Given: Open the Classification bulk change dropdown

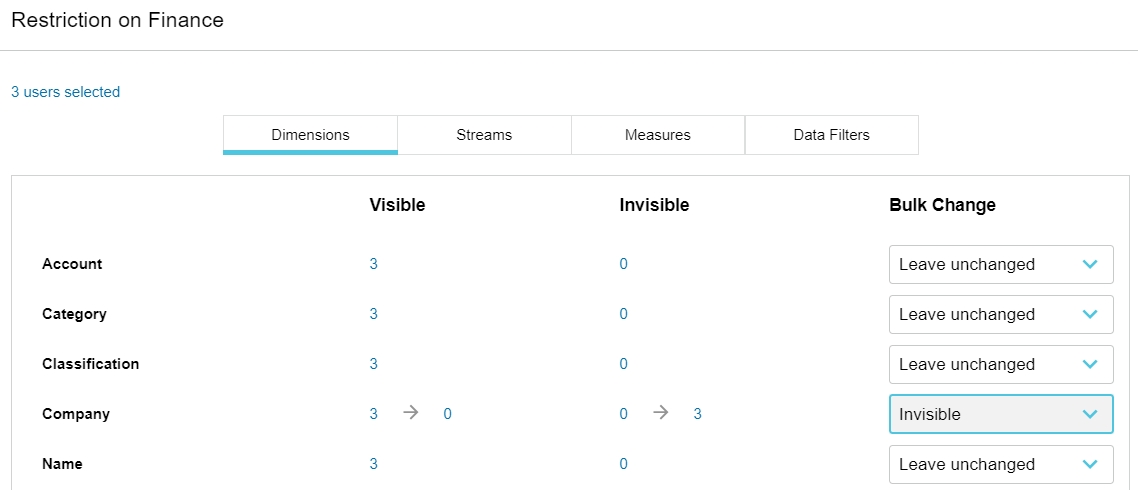Looking at the screenshot, I should click(1000, 365).
